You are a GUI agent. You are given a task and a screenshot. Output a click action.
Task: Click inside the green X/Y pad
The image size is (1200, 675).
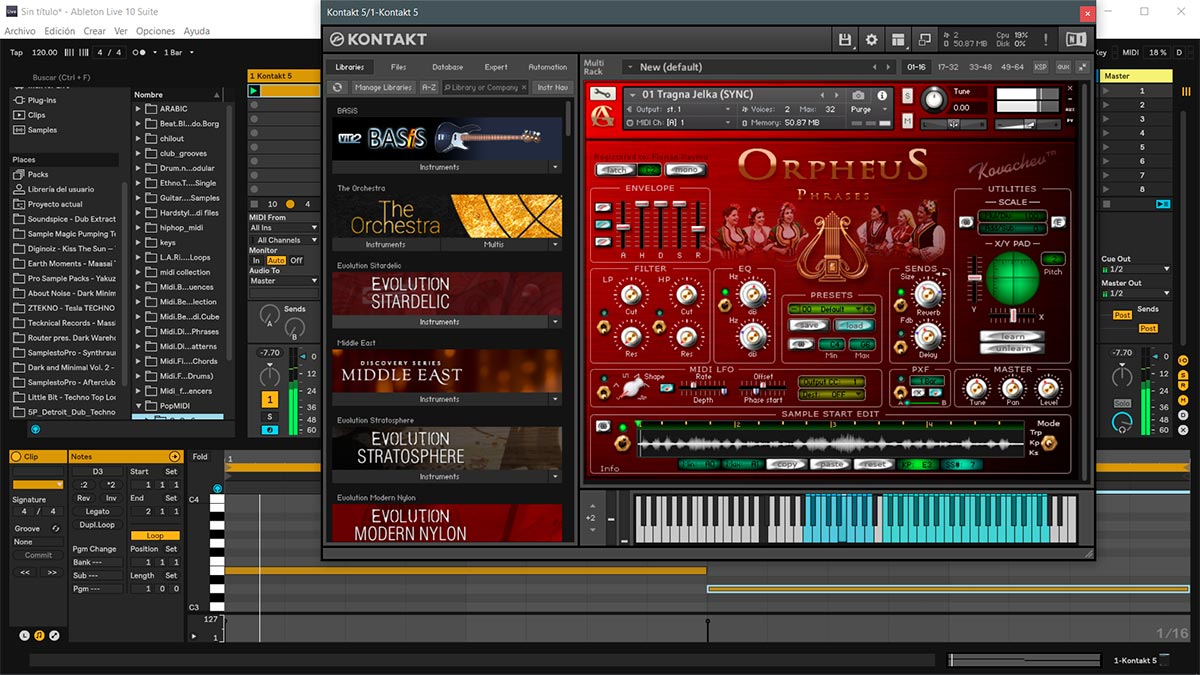click(1012, 278)
